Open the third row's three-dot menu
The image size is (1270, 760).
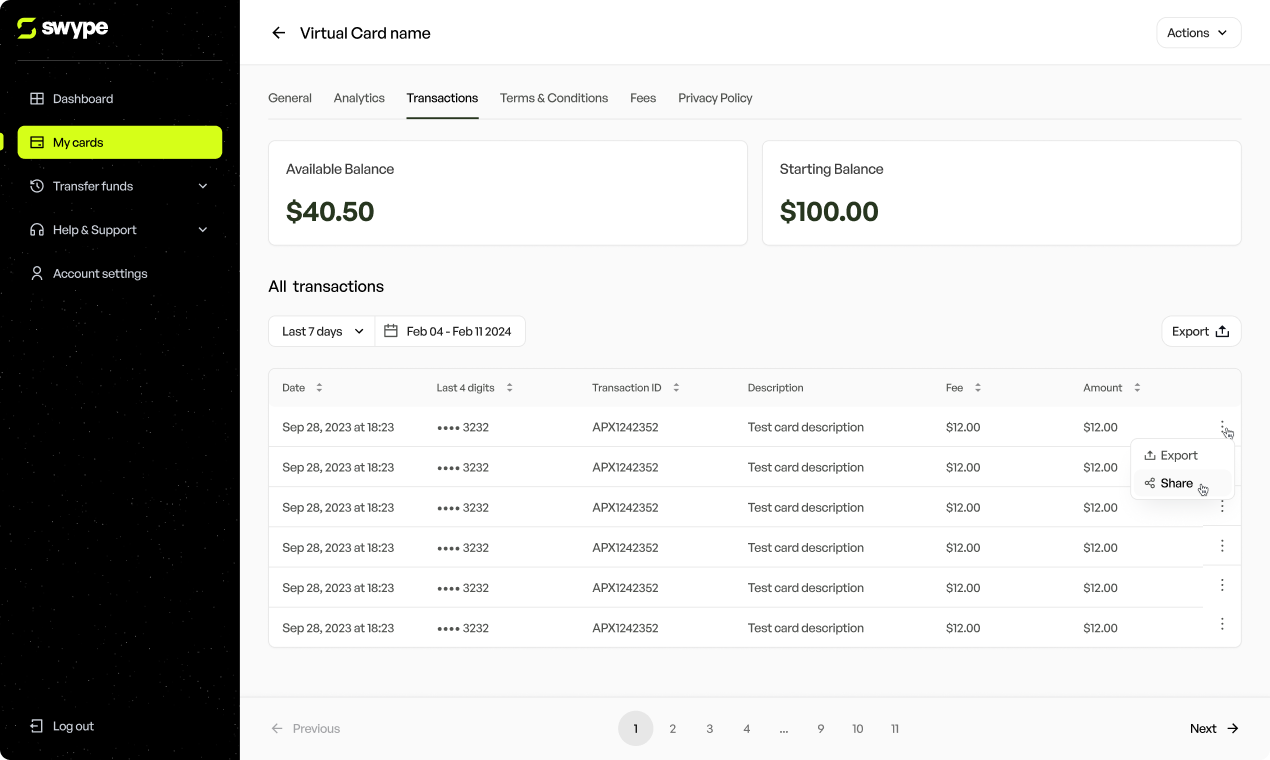[1222, 507]
